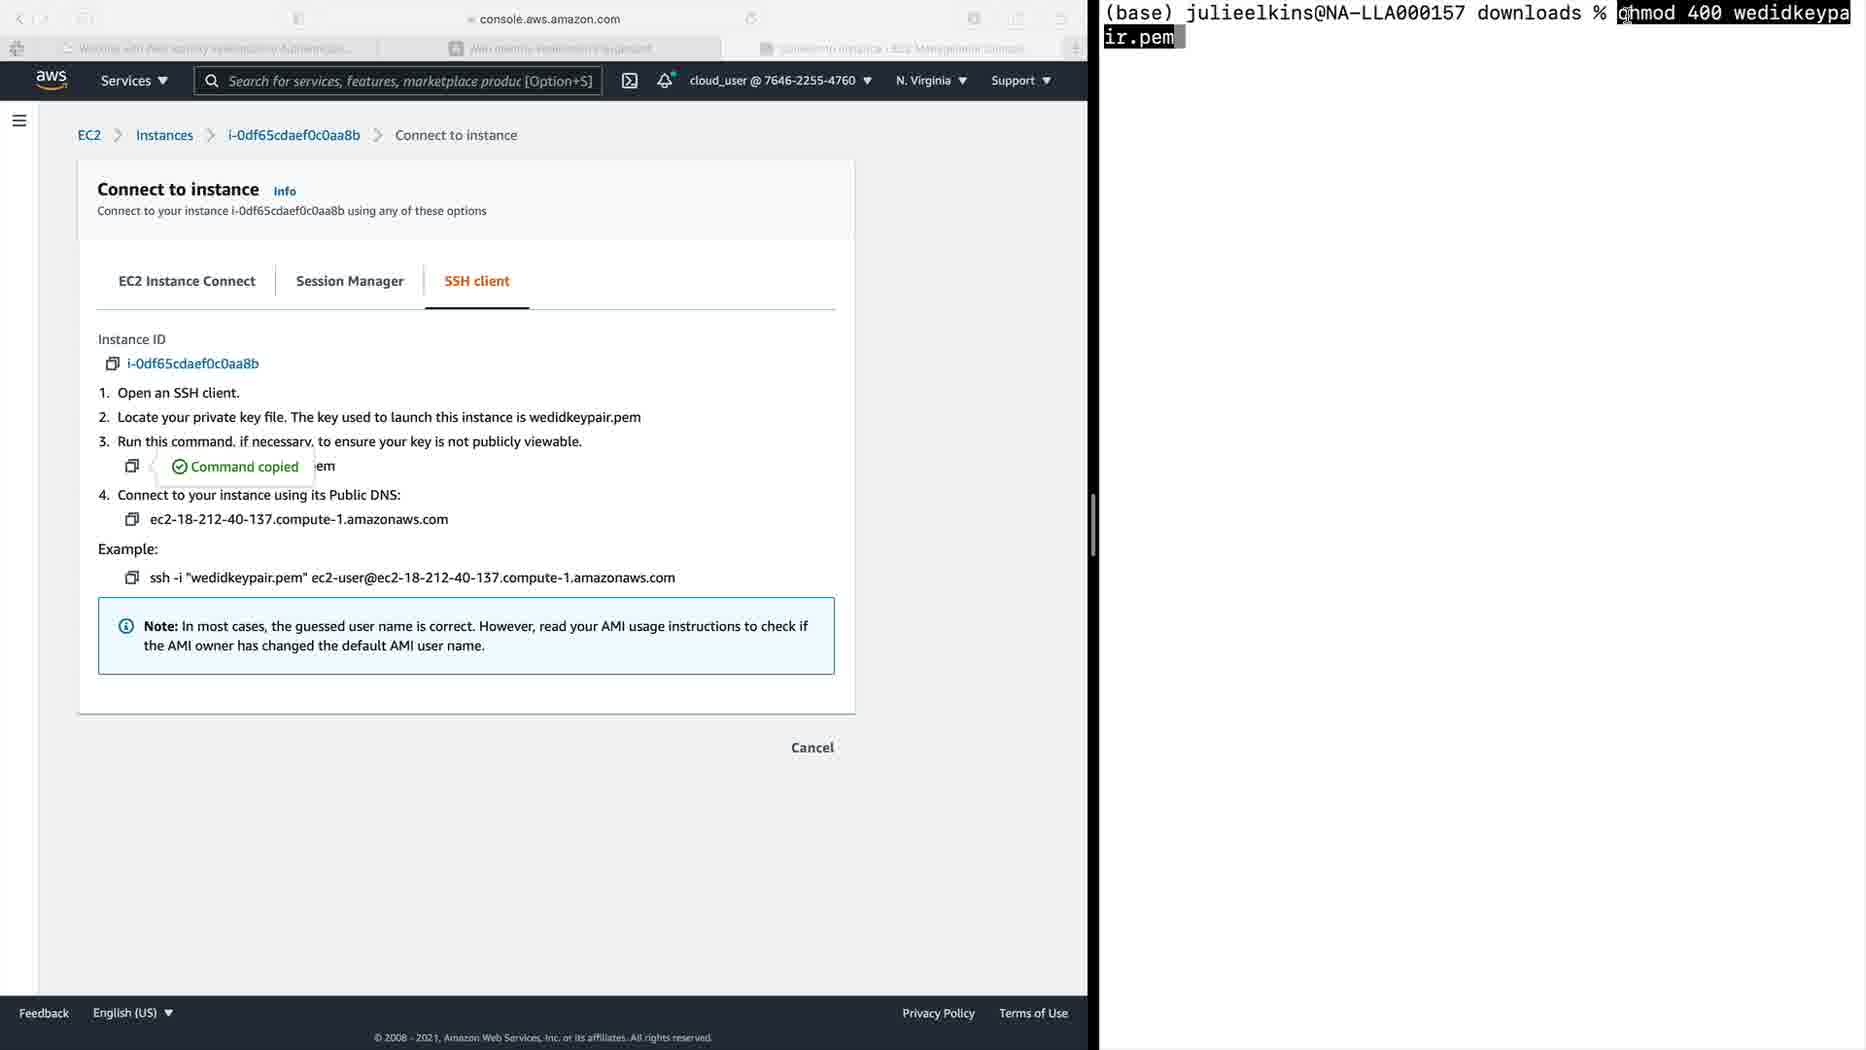The height and width of the screenshot is (1050, 1866).
Task: Open the notifications bell
Action: (665, 80)
